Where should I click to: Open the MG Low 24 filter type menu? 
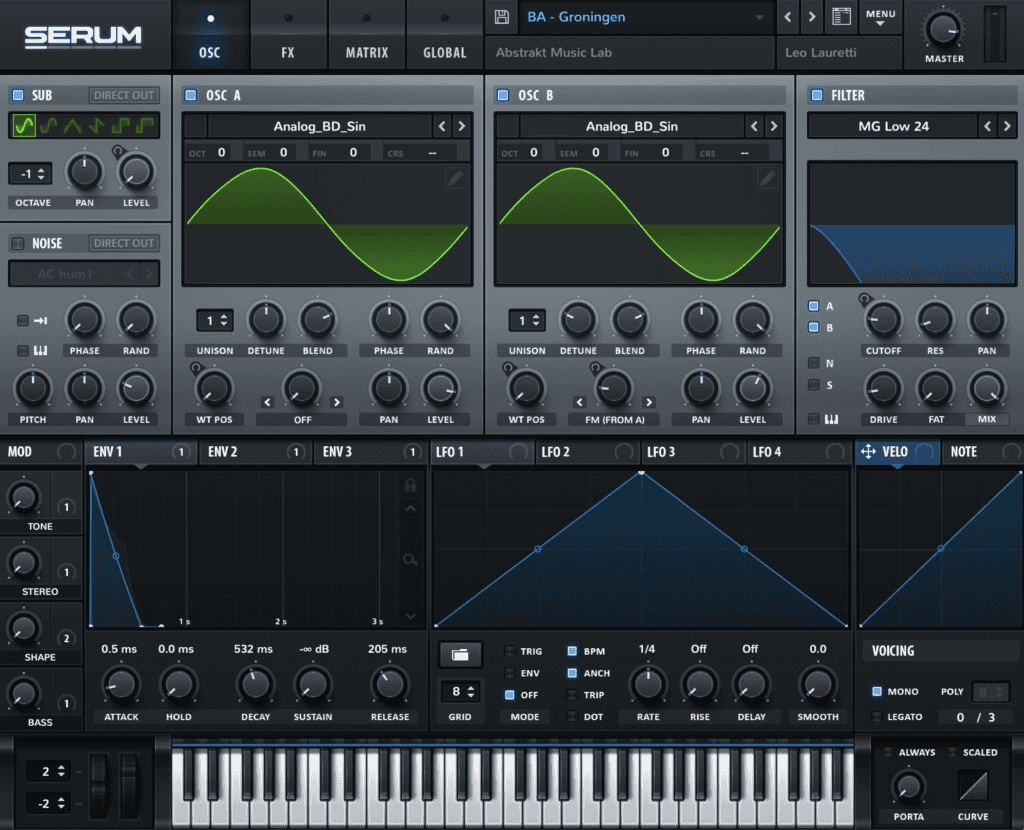point(892,126)
